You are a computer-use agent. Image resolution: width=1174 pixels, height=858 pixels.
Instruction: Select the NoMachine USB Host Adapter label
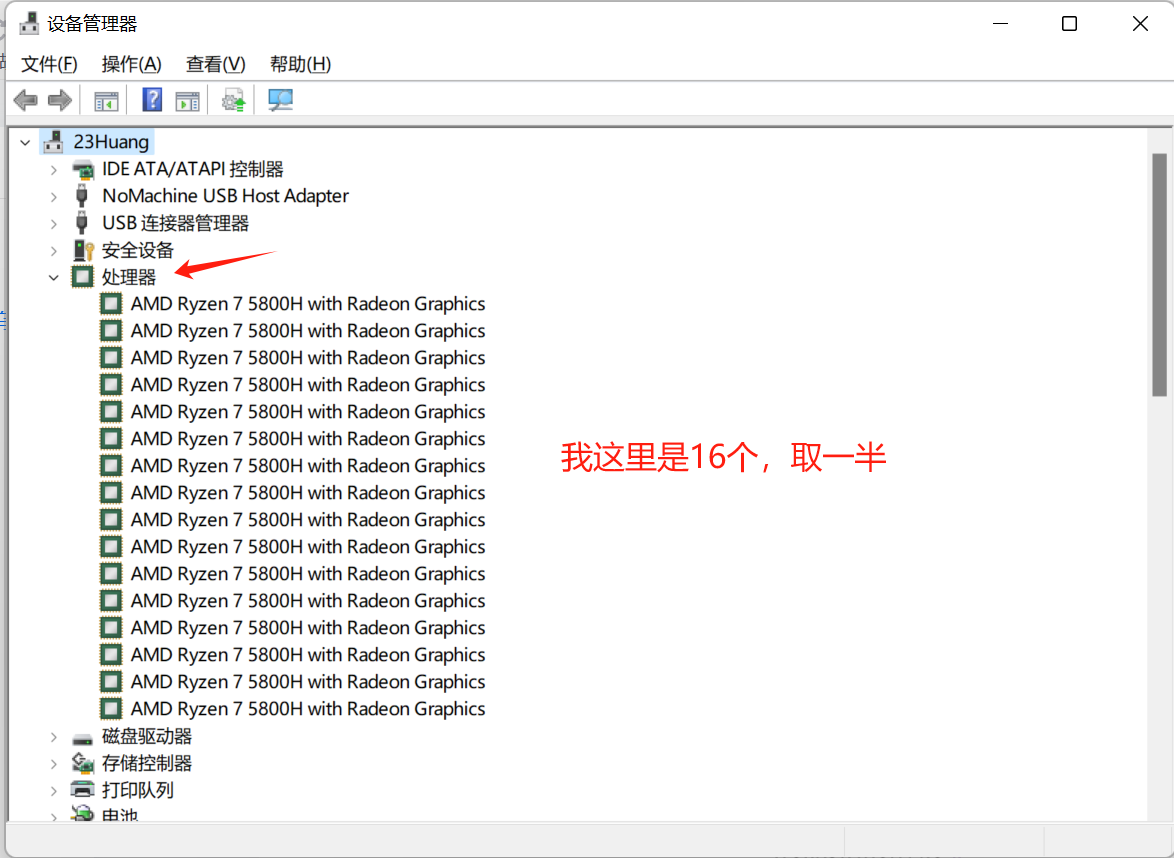[225, 196]
